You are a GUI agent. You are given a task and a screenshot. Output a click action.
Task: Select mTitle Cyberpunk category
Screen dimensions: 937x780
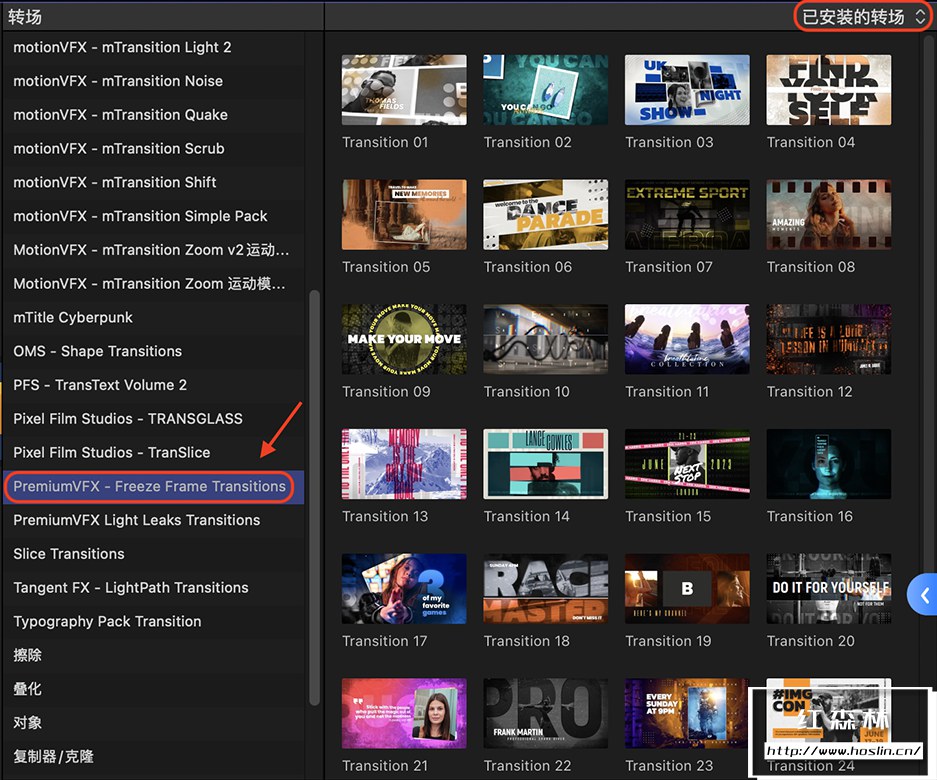click(x=153, y=317)
